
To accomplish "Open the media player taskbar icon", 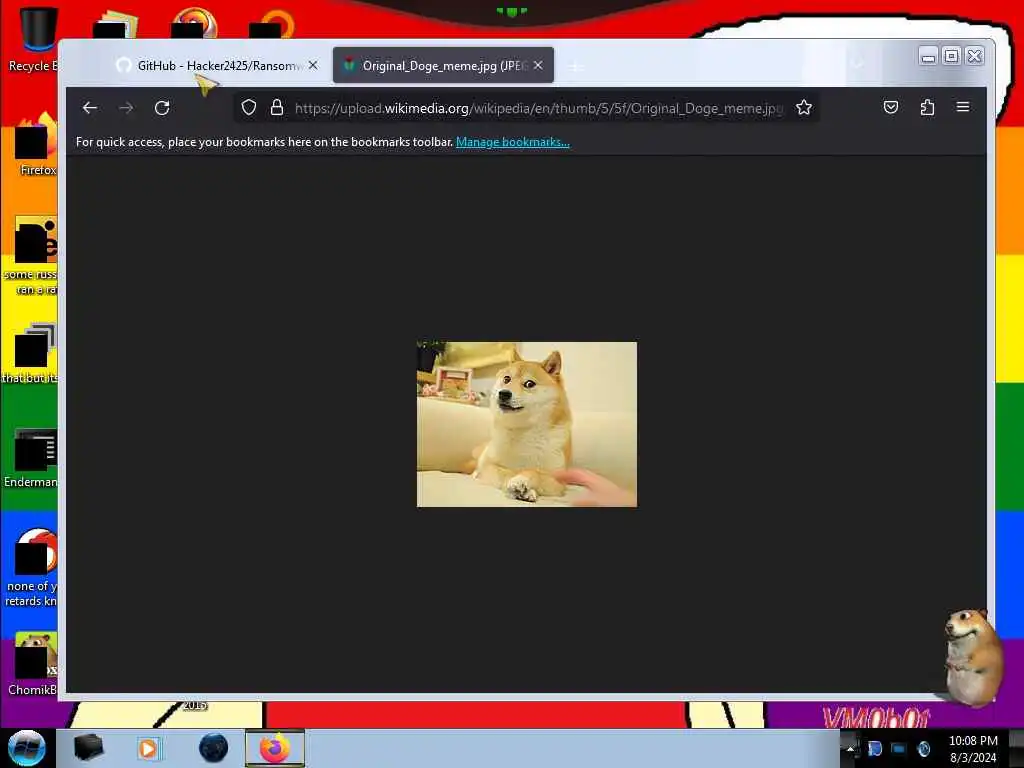I will [148, 748].
